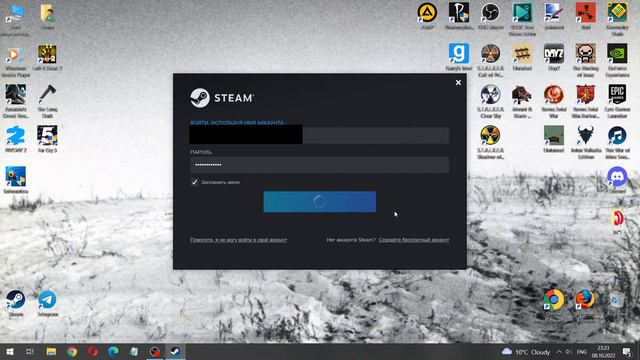
Task: Open PAYDAY 2 desktop shortcut
Action: coord(16,139)
